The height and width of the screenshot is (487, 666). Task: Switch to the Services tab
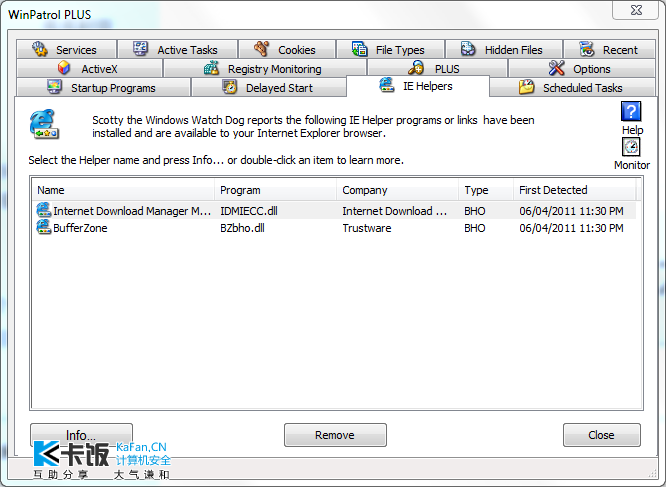click(x=66, y=49)
